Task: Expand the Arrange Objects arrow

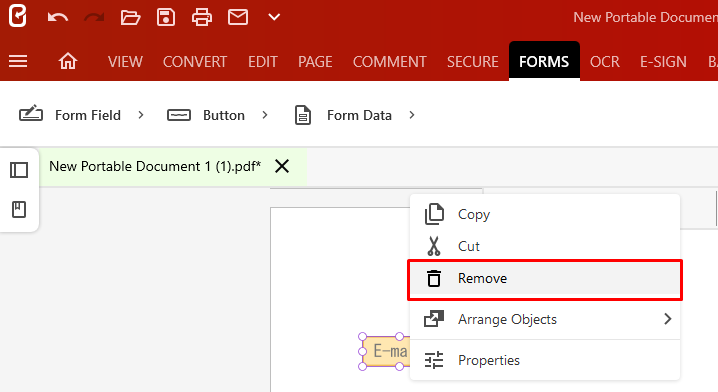Action: [668, 319]
